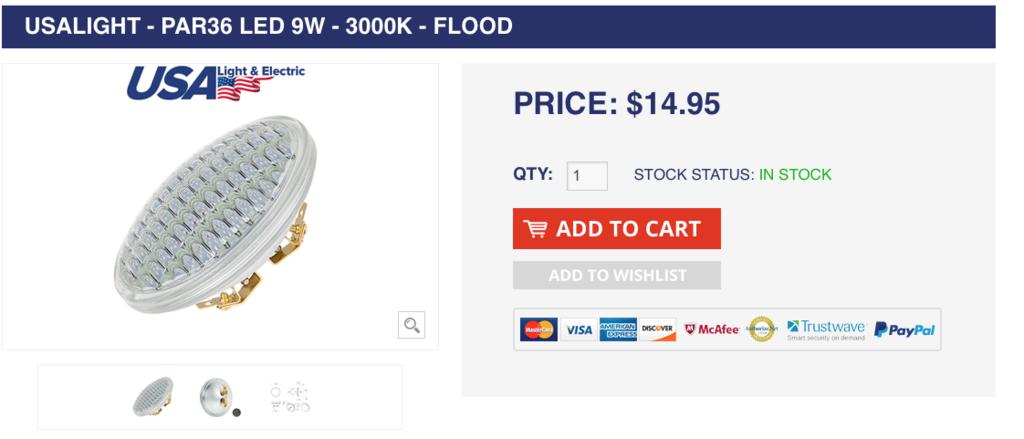The height and width of the screenshot is (439, 1024).
Task: Focus the QTY quantity input field
Action: pos(587,176)
